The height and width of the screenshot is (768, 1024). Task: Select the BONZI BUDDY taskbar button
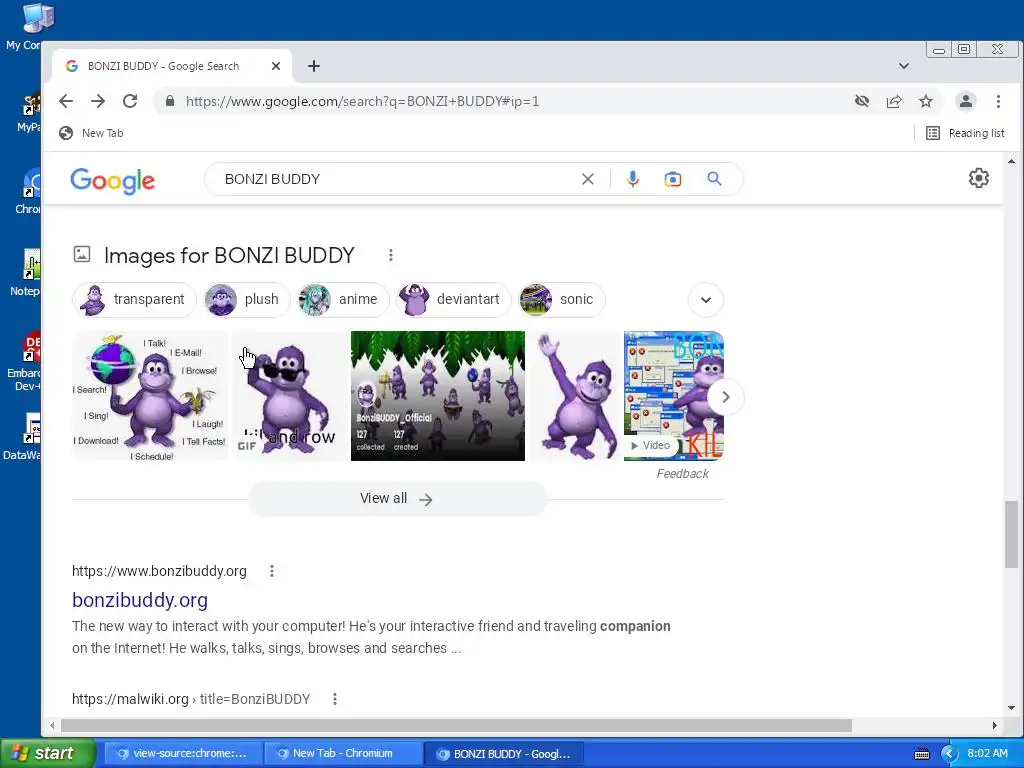pyautogui.click(x=504, y=754)
